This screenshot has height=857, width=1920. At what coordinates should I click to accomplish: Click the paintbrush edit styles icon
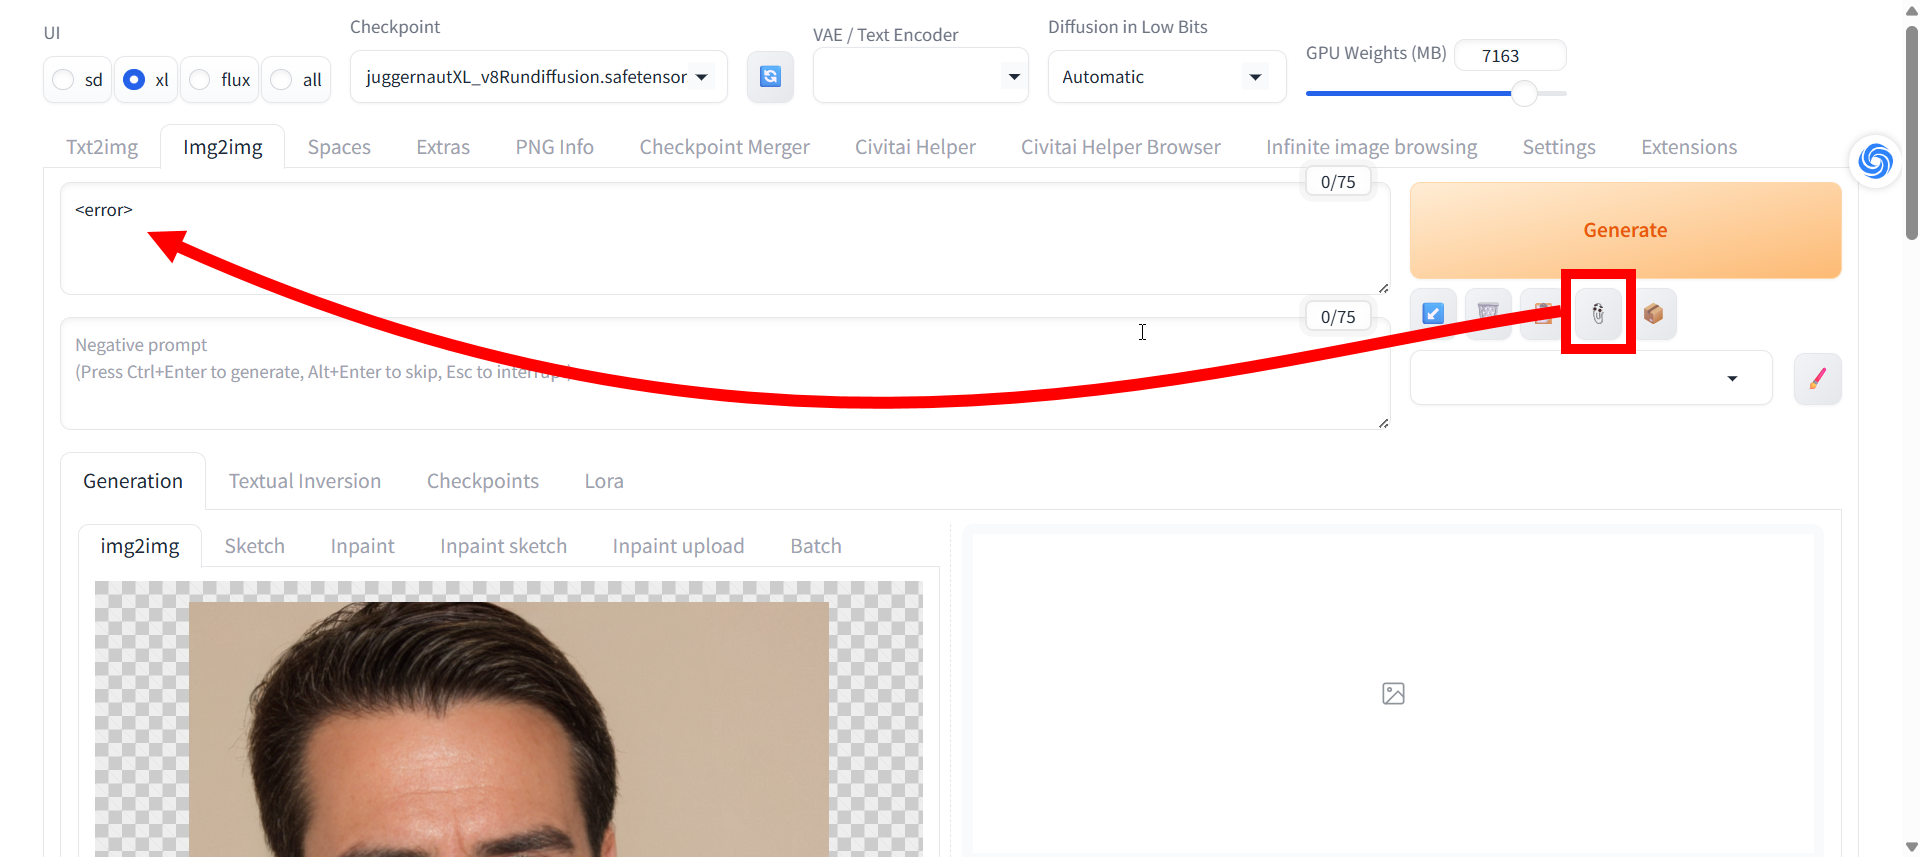pos(1817,379)
